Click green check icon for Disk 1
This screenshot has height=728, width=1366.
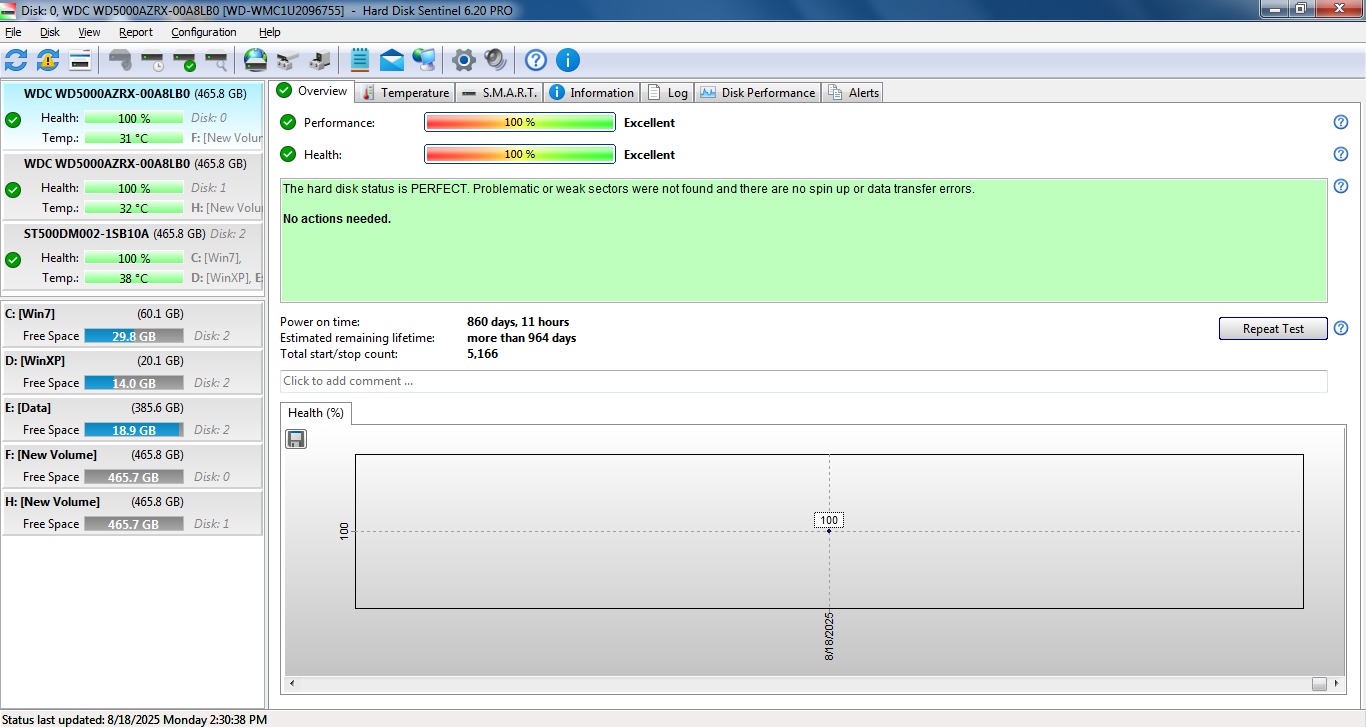pyautogui.click(x=13, y=190)
